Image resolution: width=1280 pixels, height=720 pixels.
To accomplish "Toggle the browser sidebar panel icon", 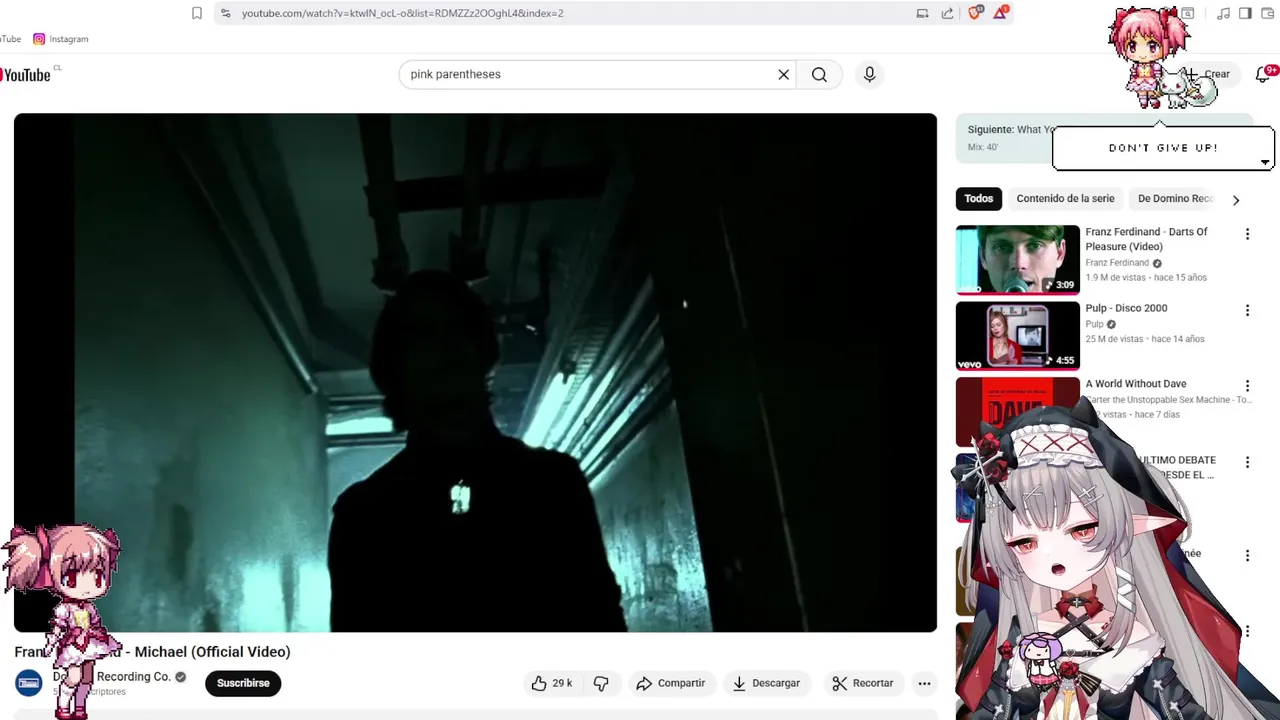I will [x=1245, y=13].
